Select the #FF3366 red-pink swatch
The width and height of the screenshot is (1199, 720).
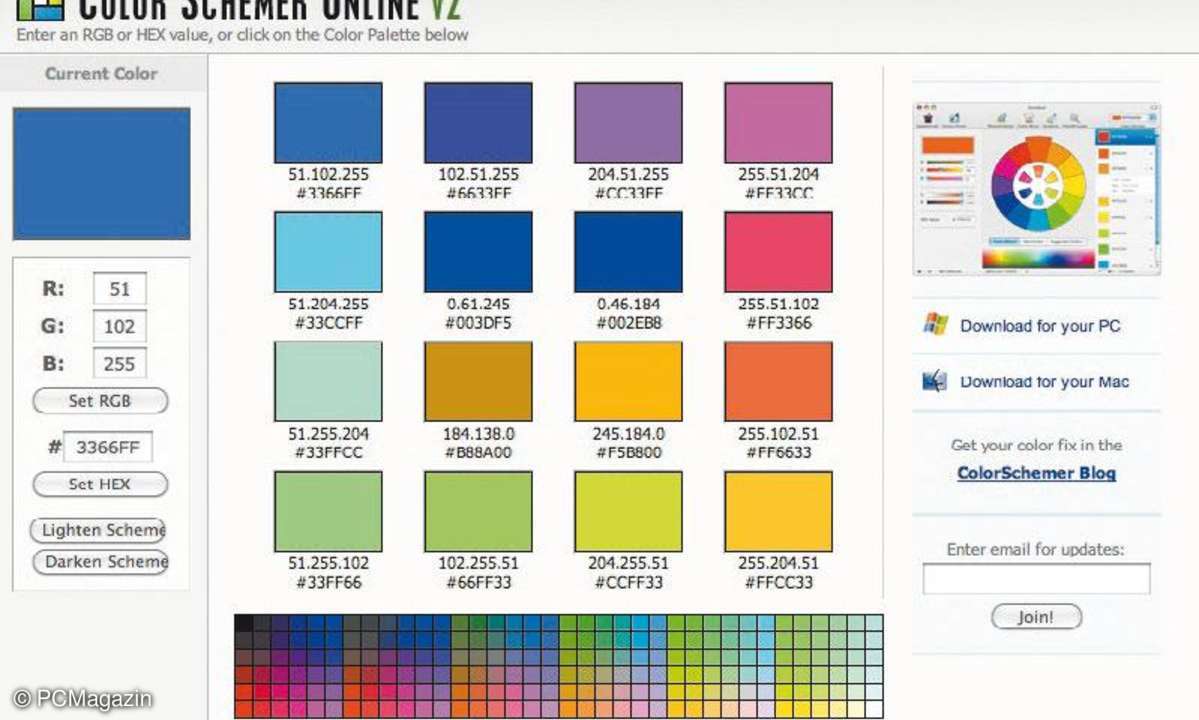point(778,251)
